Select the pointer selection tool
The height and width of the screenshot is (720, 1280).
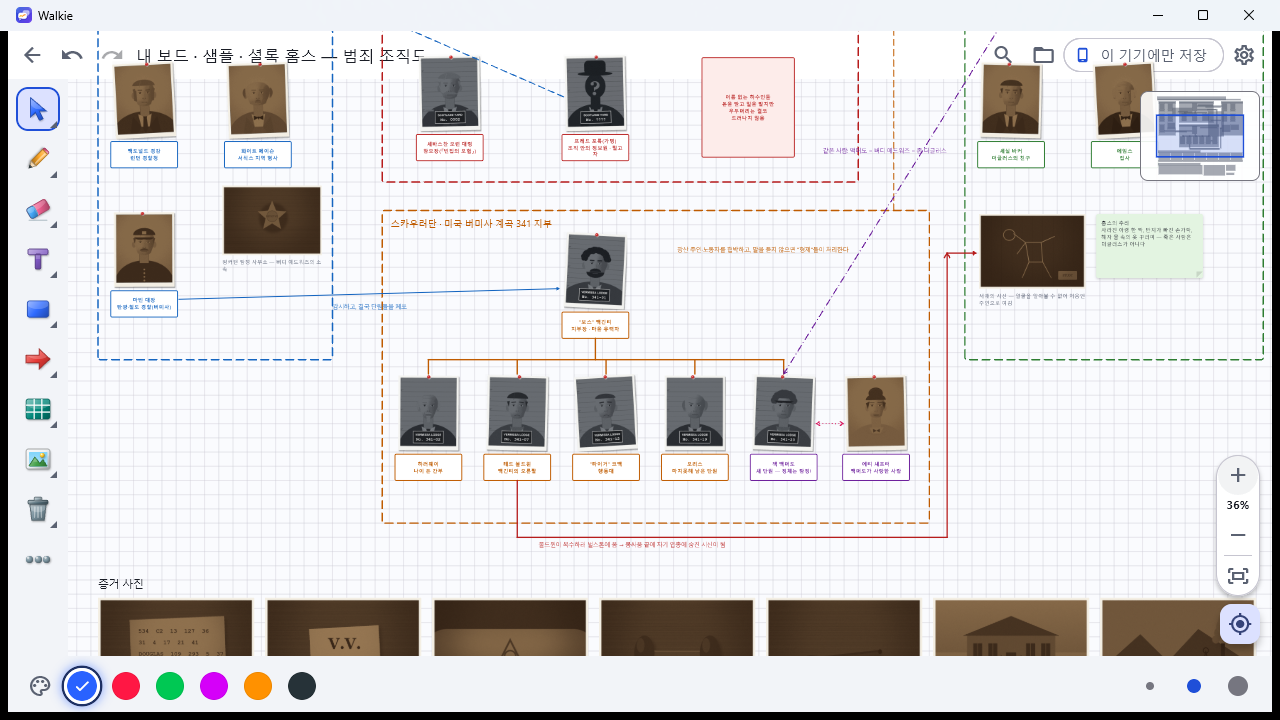(x=38, y=109)
